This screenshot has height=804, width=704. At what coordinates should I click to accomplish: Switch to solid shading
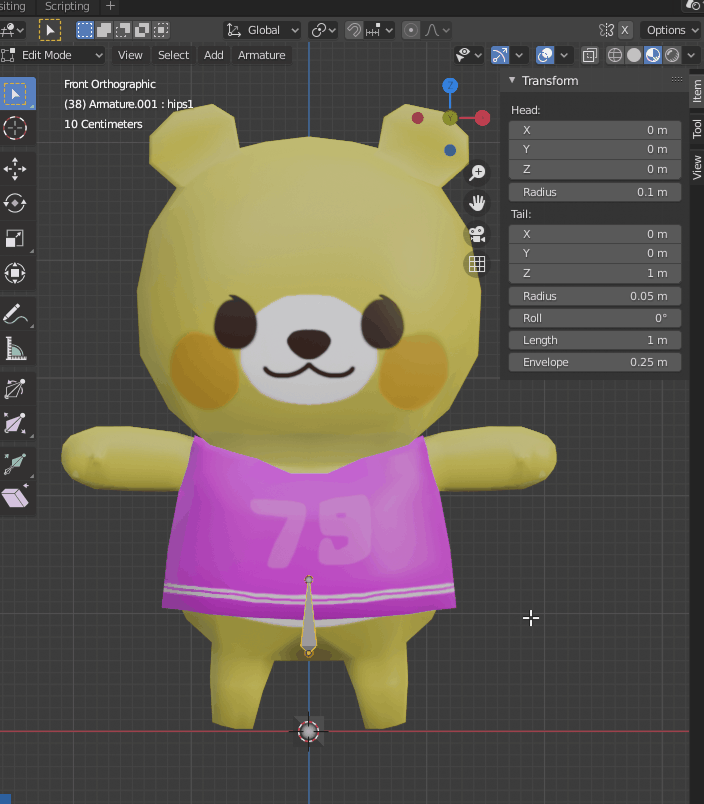click(x=634, y=55)
